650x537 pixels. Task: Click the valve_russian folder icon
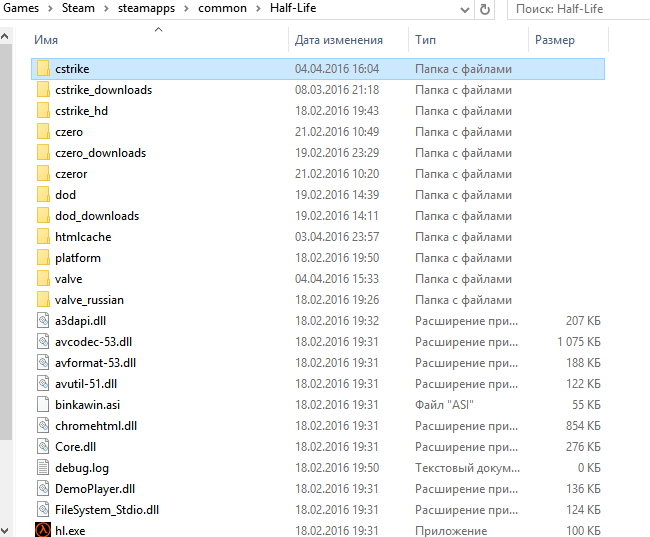tap(43, 300)
